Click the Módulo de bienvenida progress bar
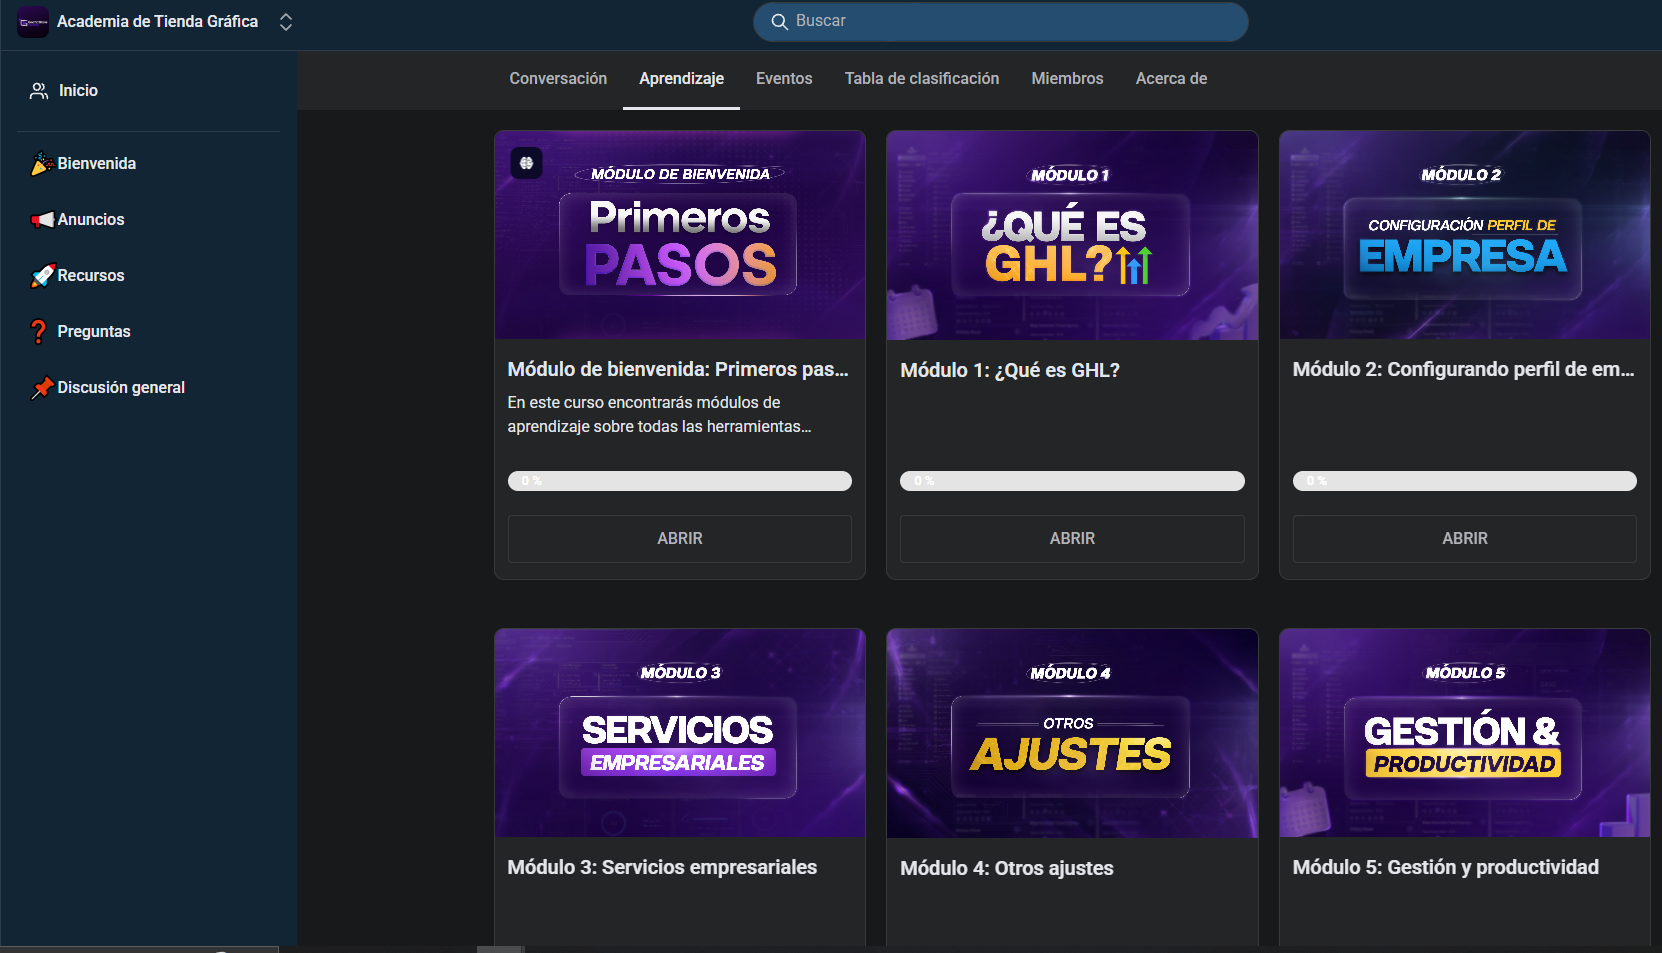The height and width of the screenshot is (953, 1662). pyautogui.click(x=680, y=481)
